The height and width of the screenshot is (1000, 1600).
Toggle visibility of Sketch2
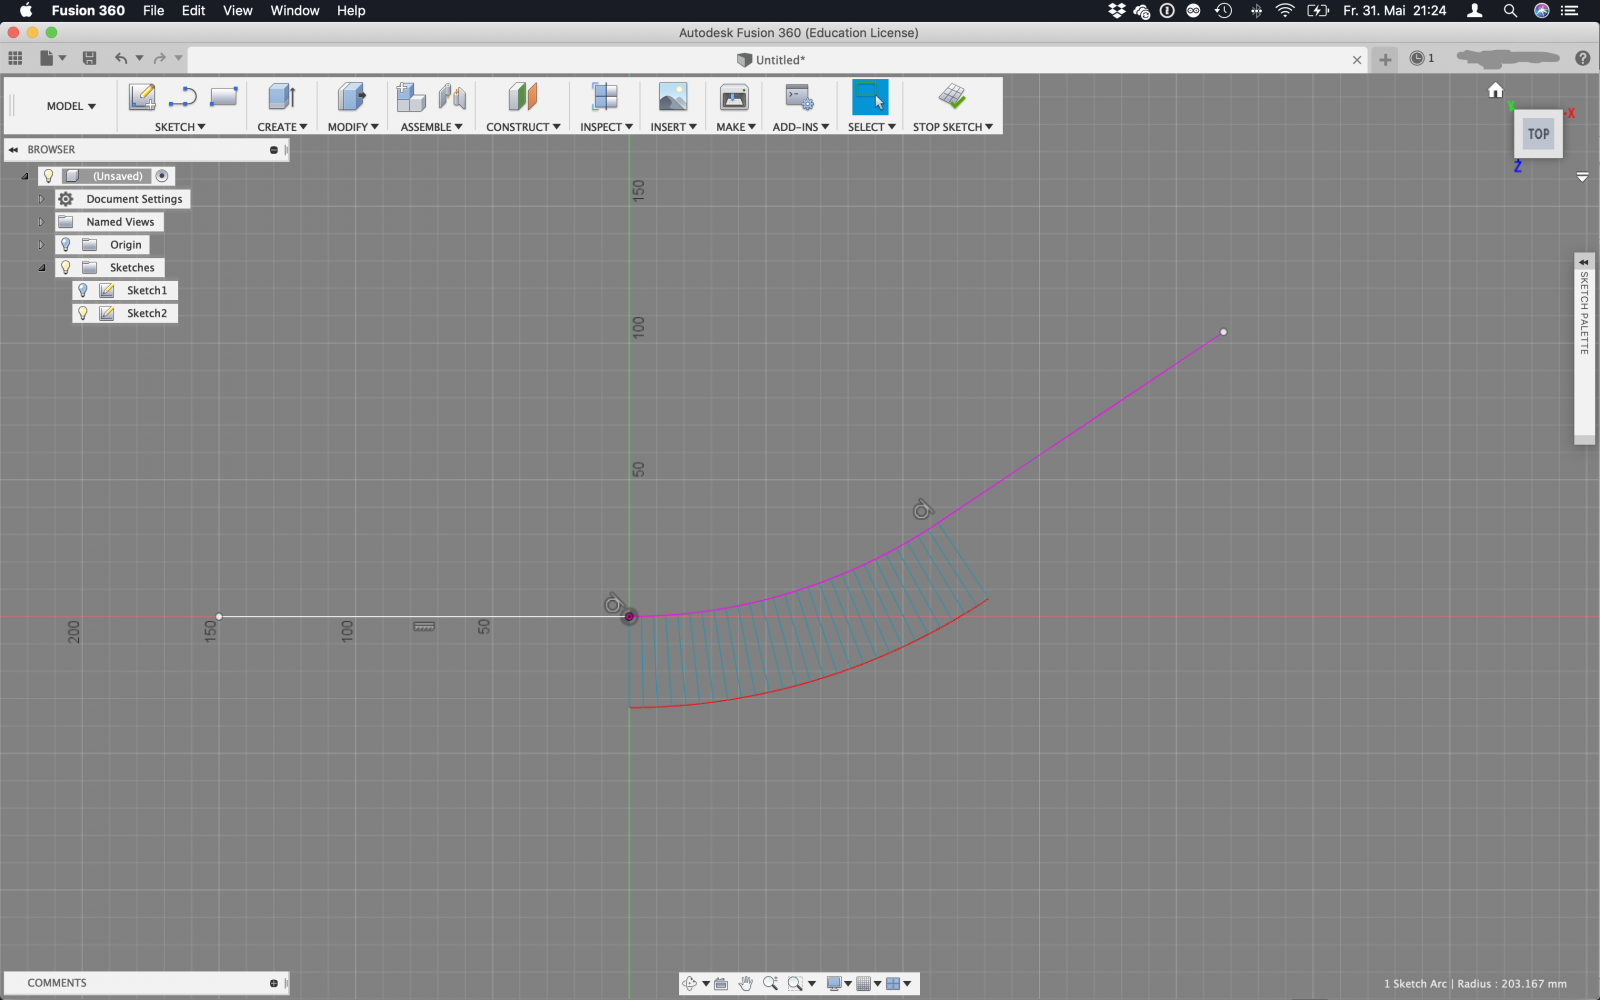83,313
